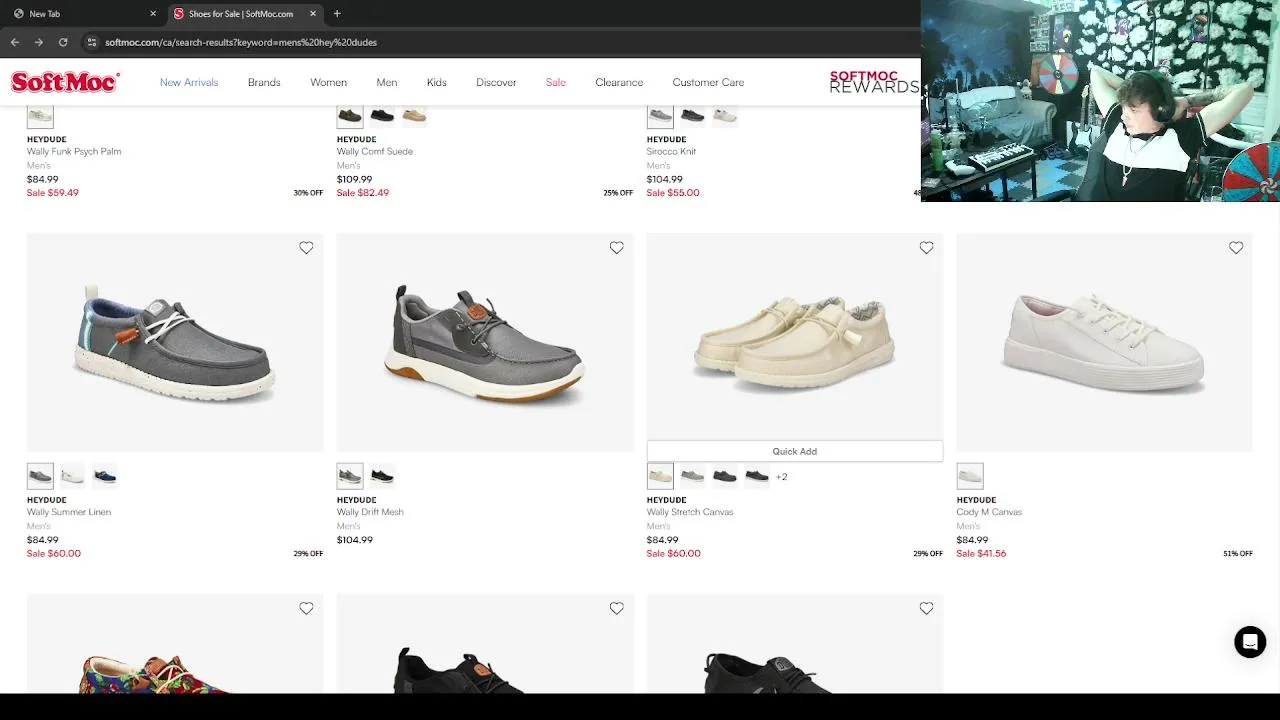Select grey swatch for Sirocco Knit
This screenshot has width=1280, height=720.
pyautogui.click(x=660, y=116)
